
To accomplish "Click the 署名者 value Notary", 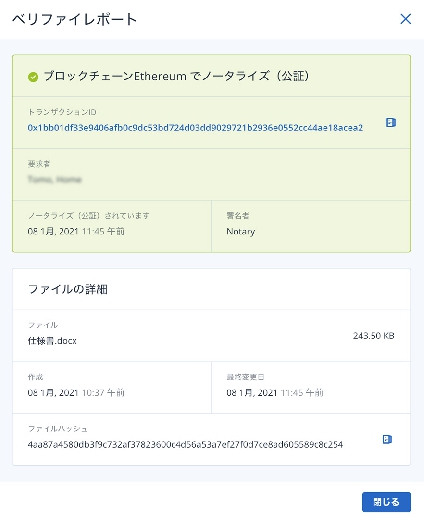I will (240, 231).
